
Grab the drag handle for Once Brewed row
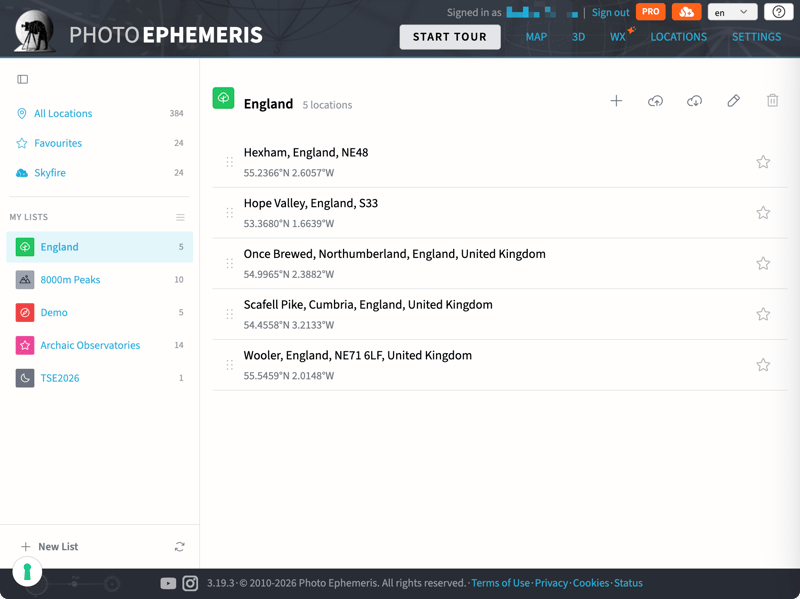[x=230, y=263]
